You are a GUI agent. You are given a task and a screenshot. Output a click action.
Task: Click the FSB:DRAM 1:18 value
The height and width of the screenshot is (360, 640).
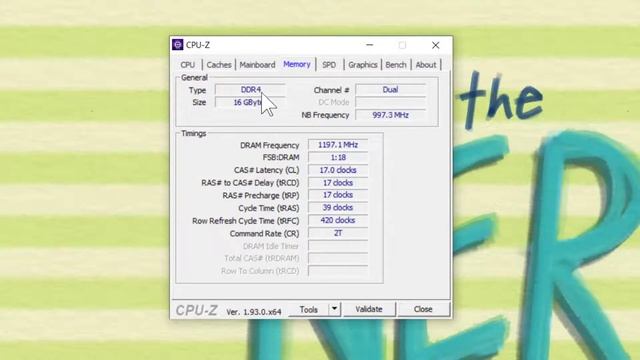338,158
